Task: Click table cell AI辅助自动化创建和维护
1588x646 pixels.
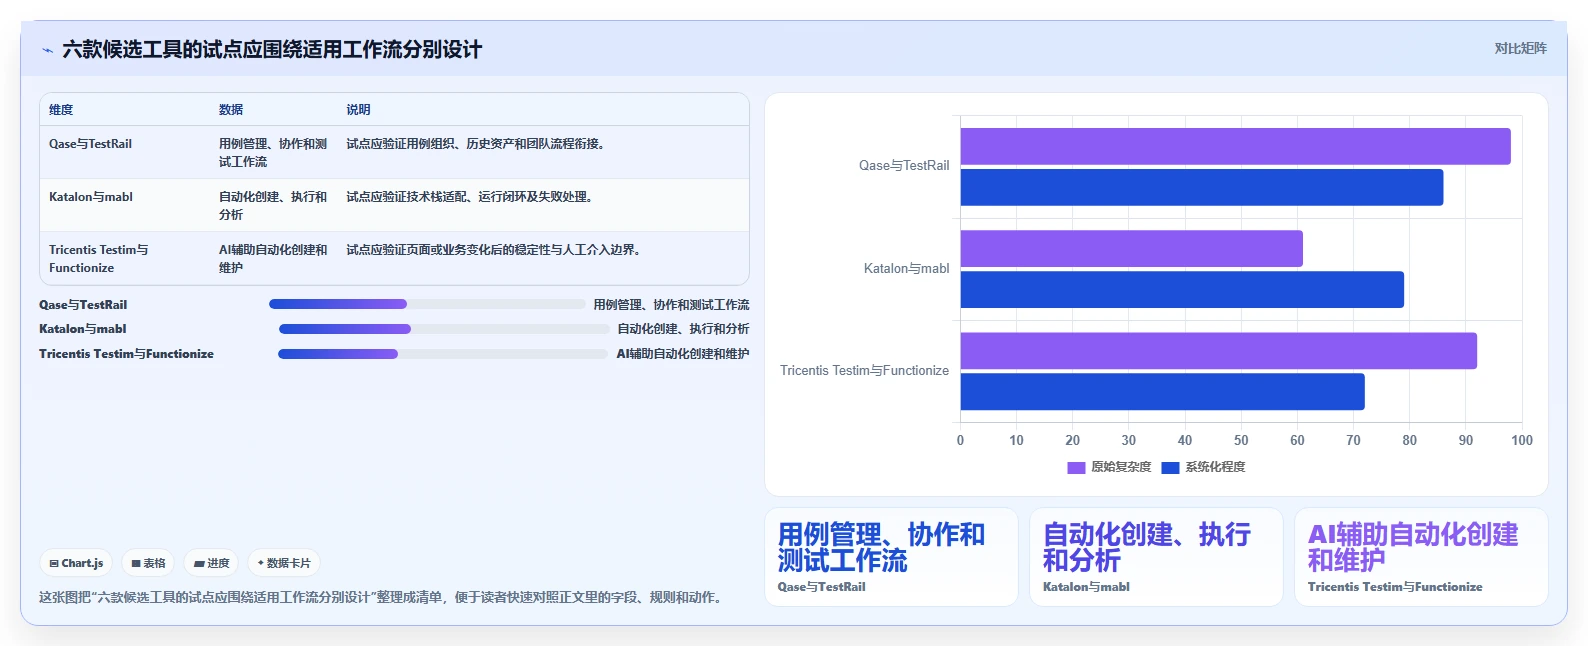Action: pyautogui.click(x=273, y=259)
